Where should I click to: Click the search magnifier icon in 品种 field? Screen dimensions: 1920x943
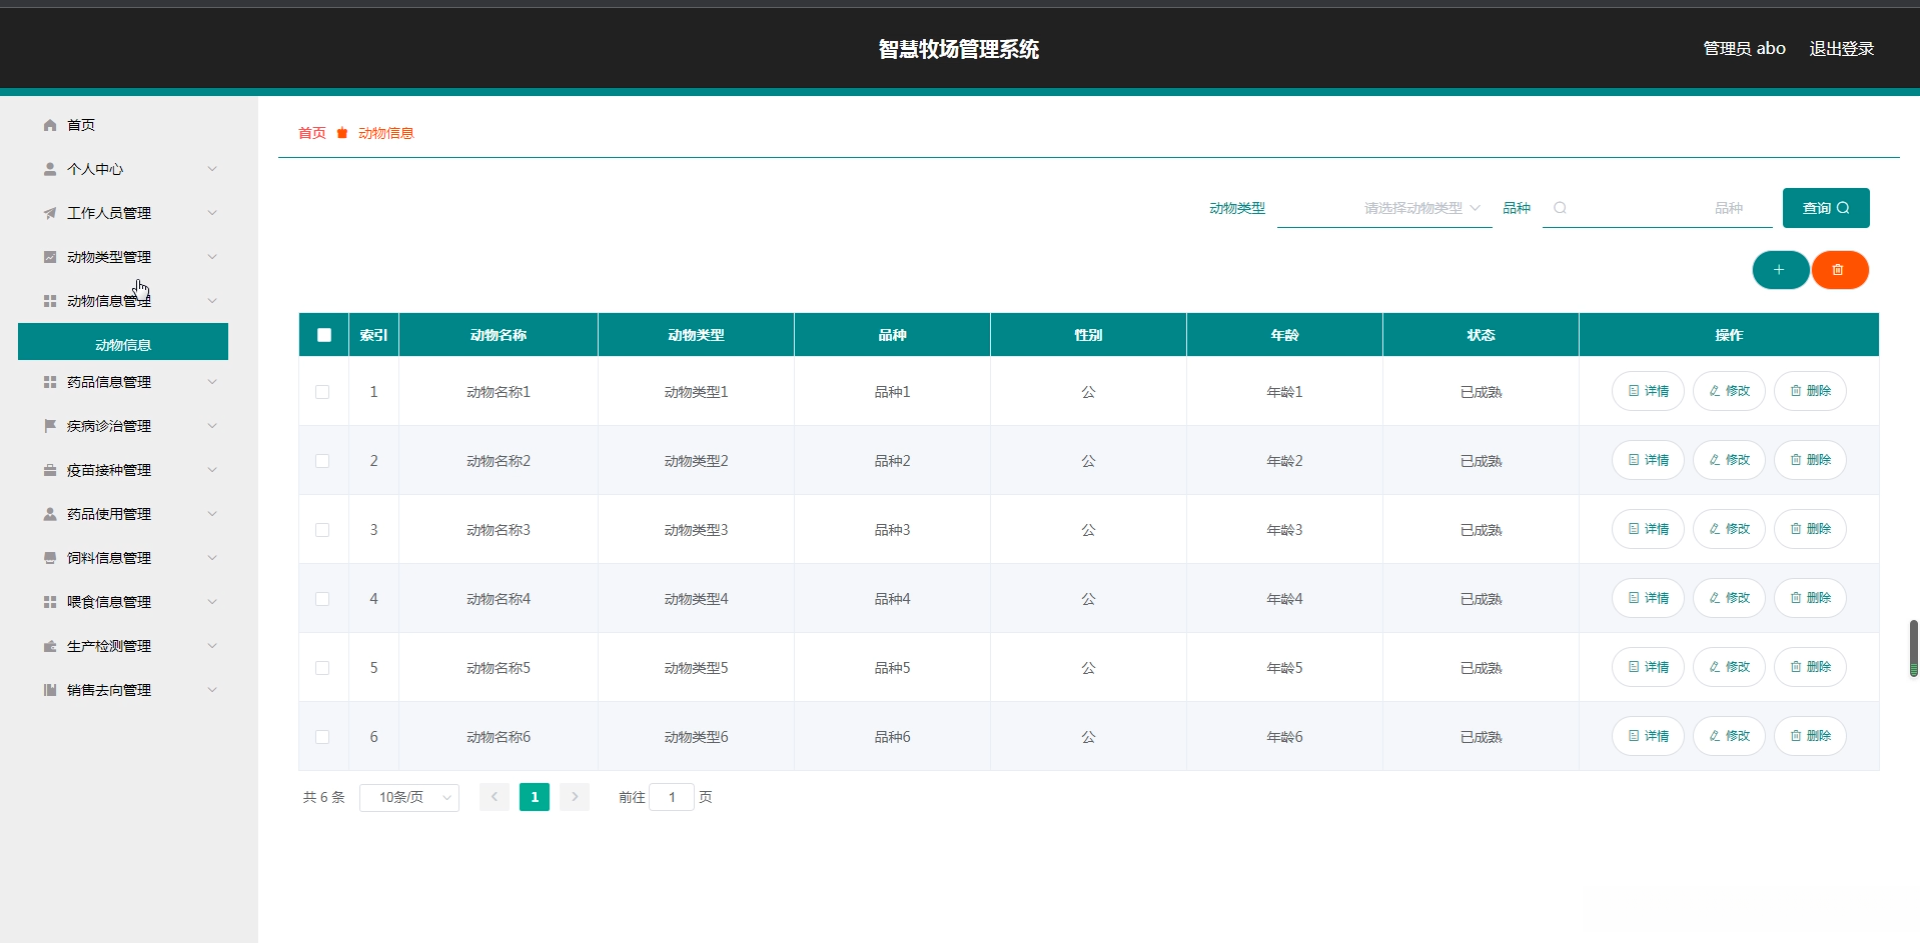tap(1560, 208)
